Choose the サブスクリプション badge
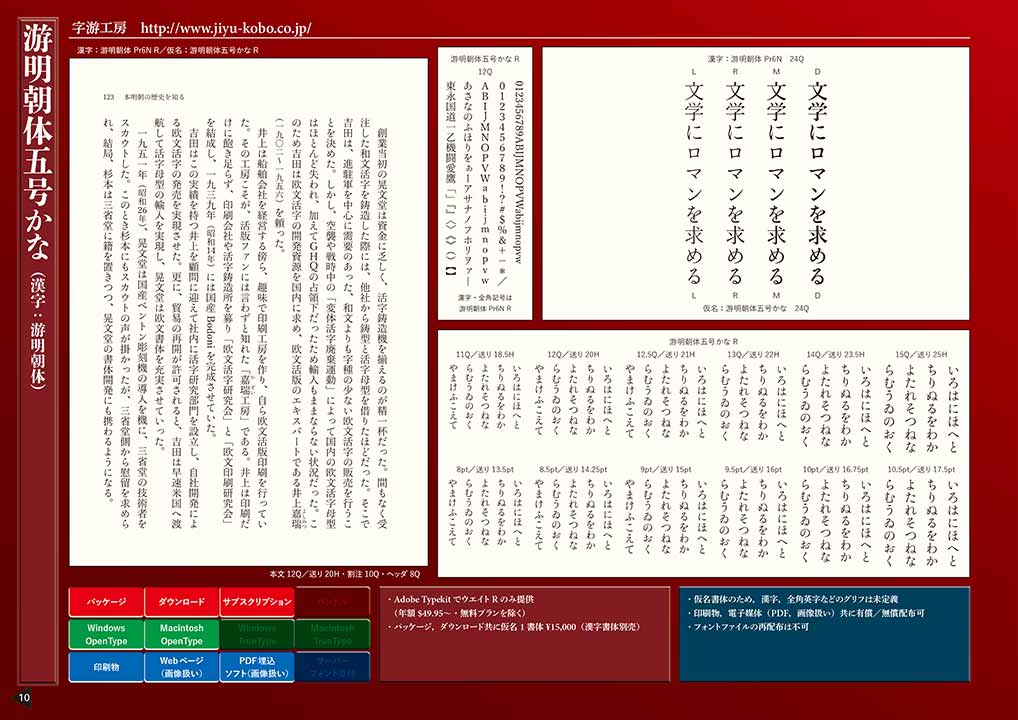Viewport: 1018px width, 720px height. pos(257,602)
